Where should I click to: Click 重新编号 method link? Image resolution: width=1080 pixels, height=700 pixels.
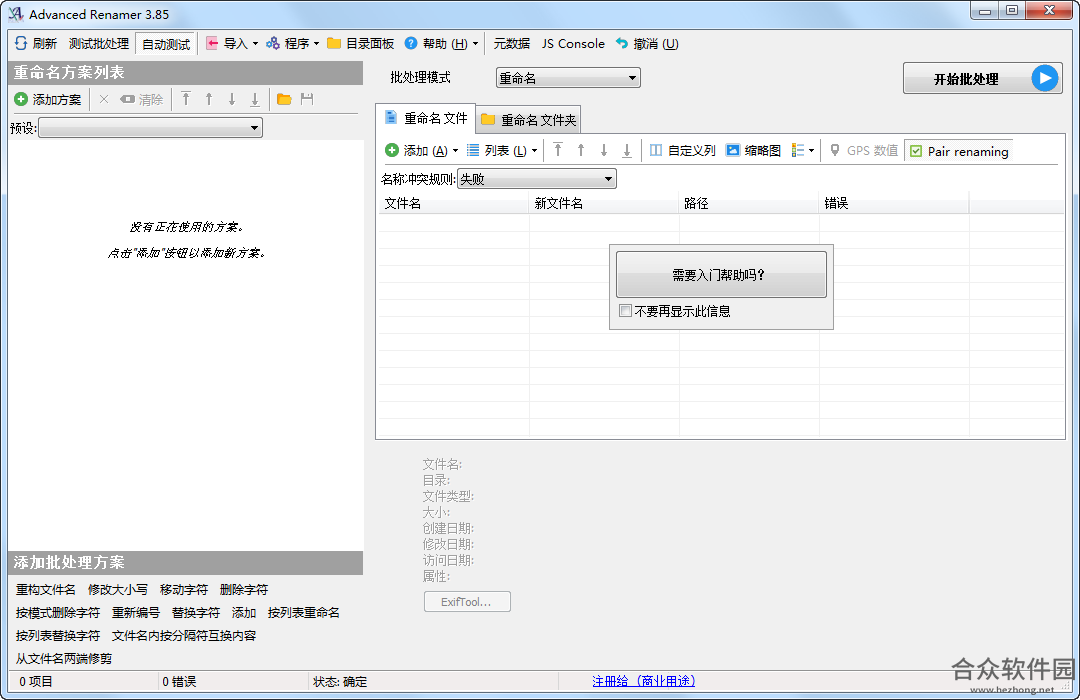[x=136, y=612]
